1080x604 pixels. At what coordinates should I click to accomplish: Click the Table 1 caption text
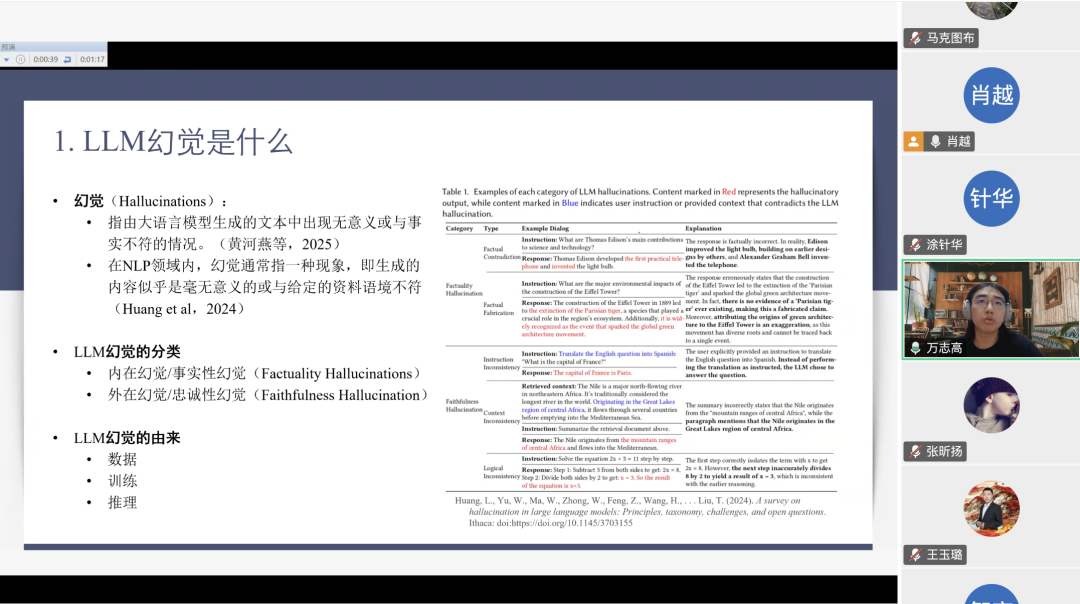pyautogui.click(x=640, y=202)
